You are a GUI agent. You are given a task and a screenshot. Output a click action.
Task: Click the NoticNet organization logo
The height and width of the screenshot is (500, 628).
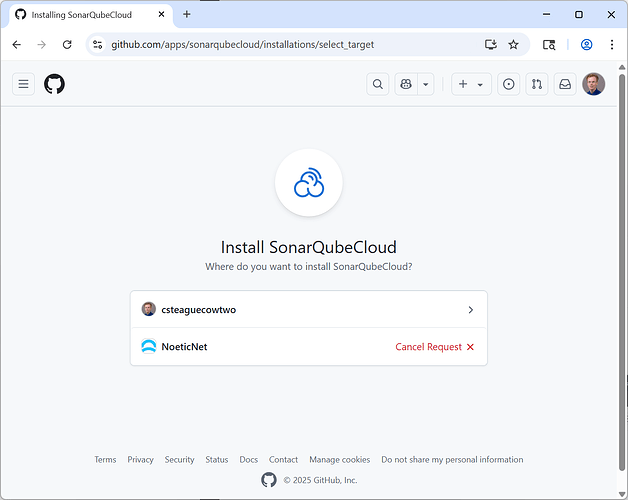[x=149, y=347]
